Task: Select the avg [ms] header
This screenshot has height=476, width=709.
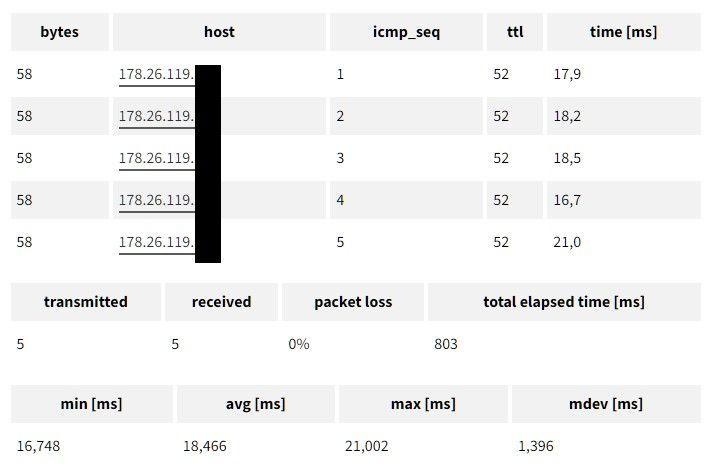Action: (256, 404)
